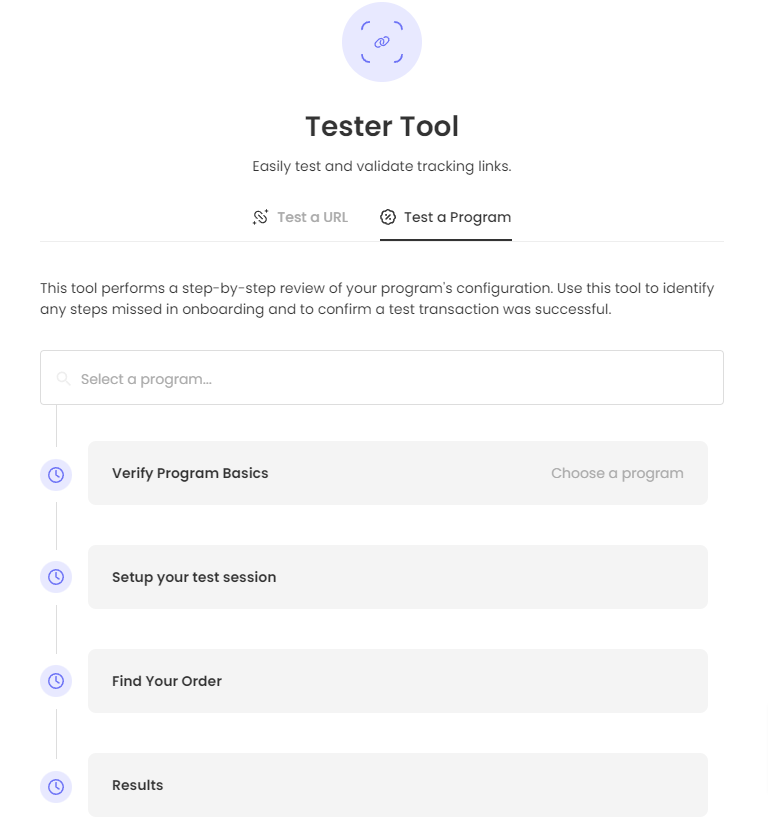Click the clock icon beside Setup your test session
This screenshot has height=820, width=768.
[x=56, y=577]
